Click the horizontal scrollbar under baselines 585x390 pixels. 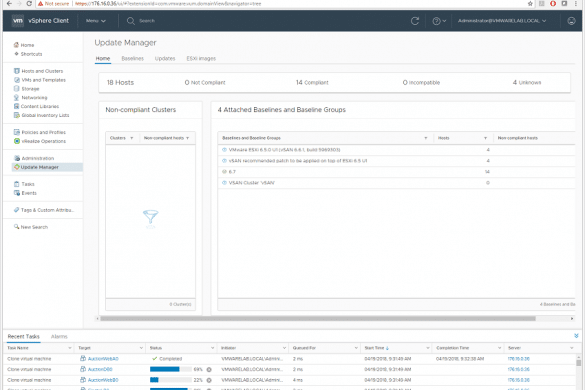pos(318,319)
